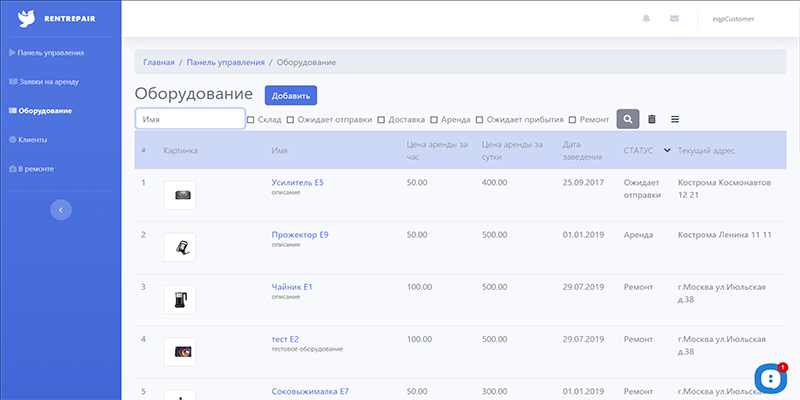Select the 300.00 price for Соковыжималка E7

494,391
